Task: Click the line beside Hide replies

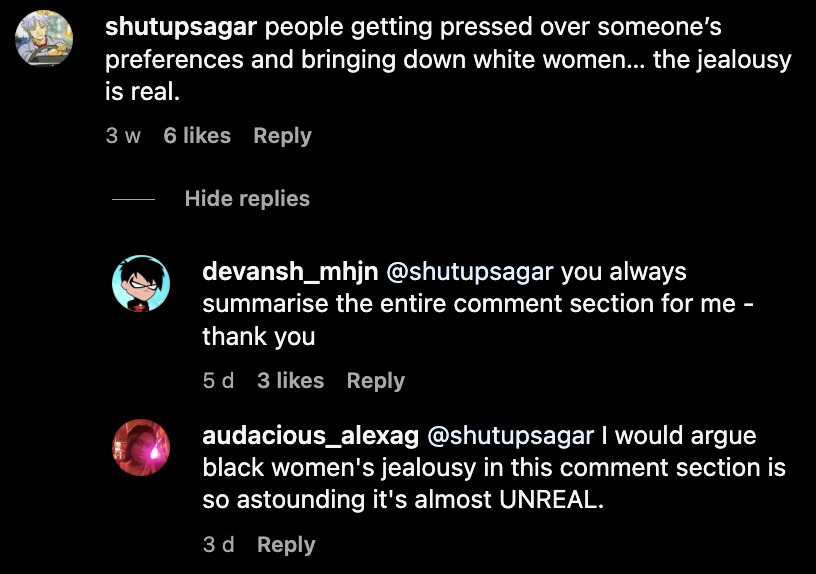Action: [133, 199]
